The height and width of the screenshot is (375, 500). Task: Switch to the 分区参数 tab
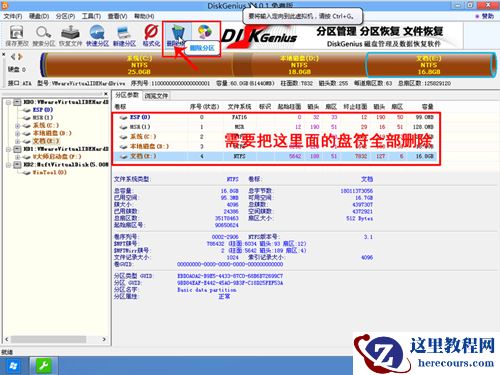(x=127, y=95)
